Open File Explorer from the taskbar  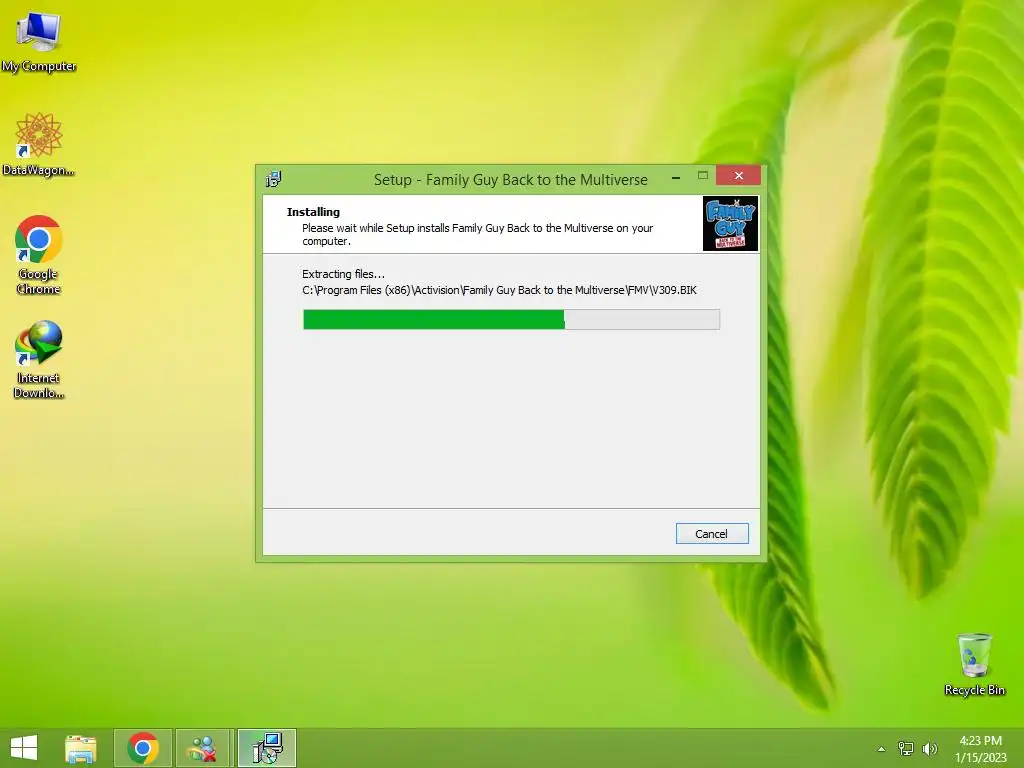click(81, 748)
